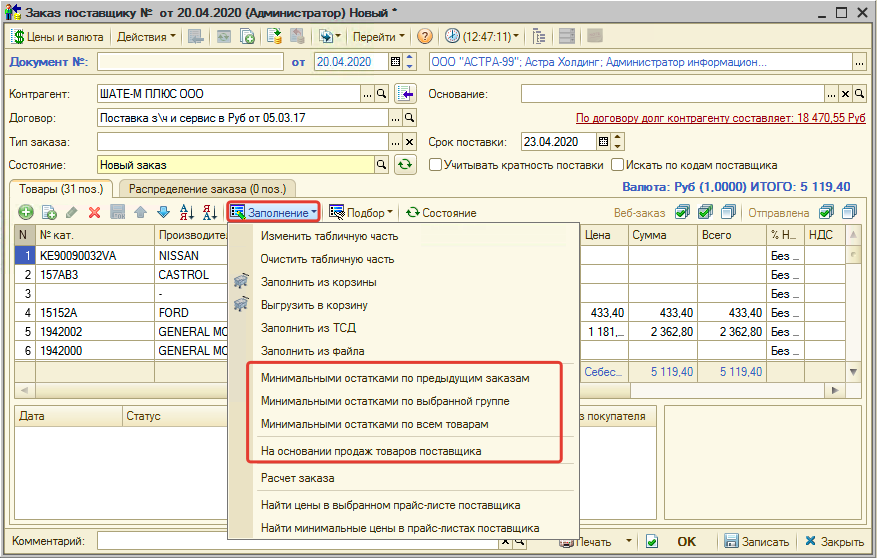Click the copy document icon with green plus
This screenshot has width=877, height=558.
247,37
